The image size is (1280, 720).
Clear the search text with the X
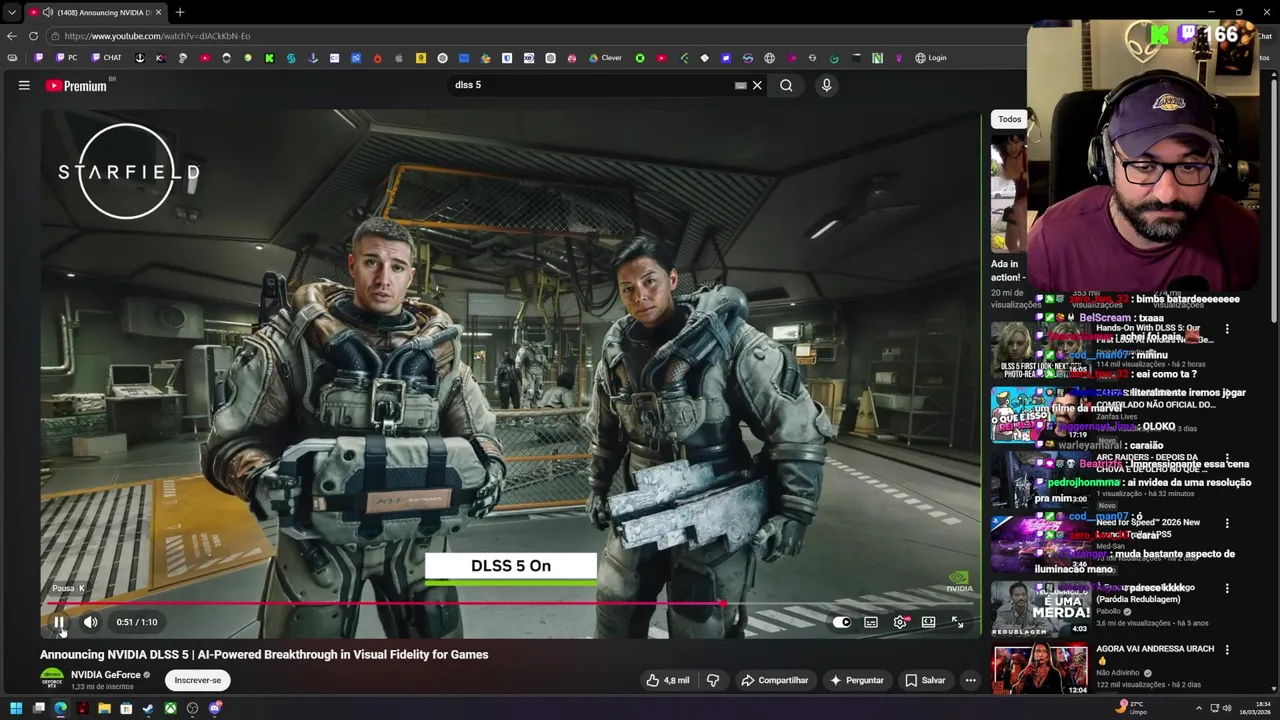click(757, 85)
